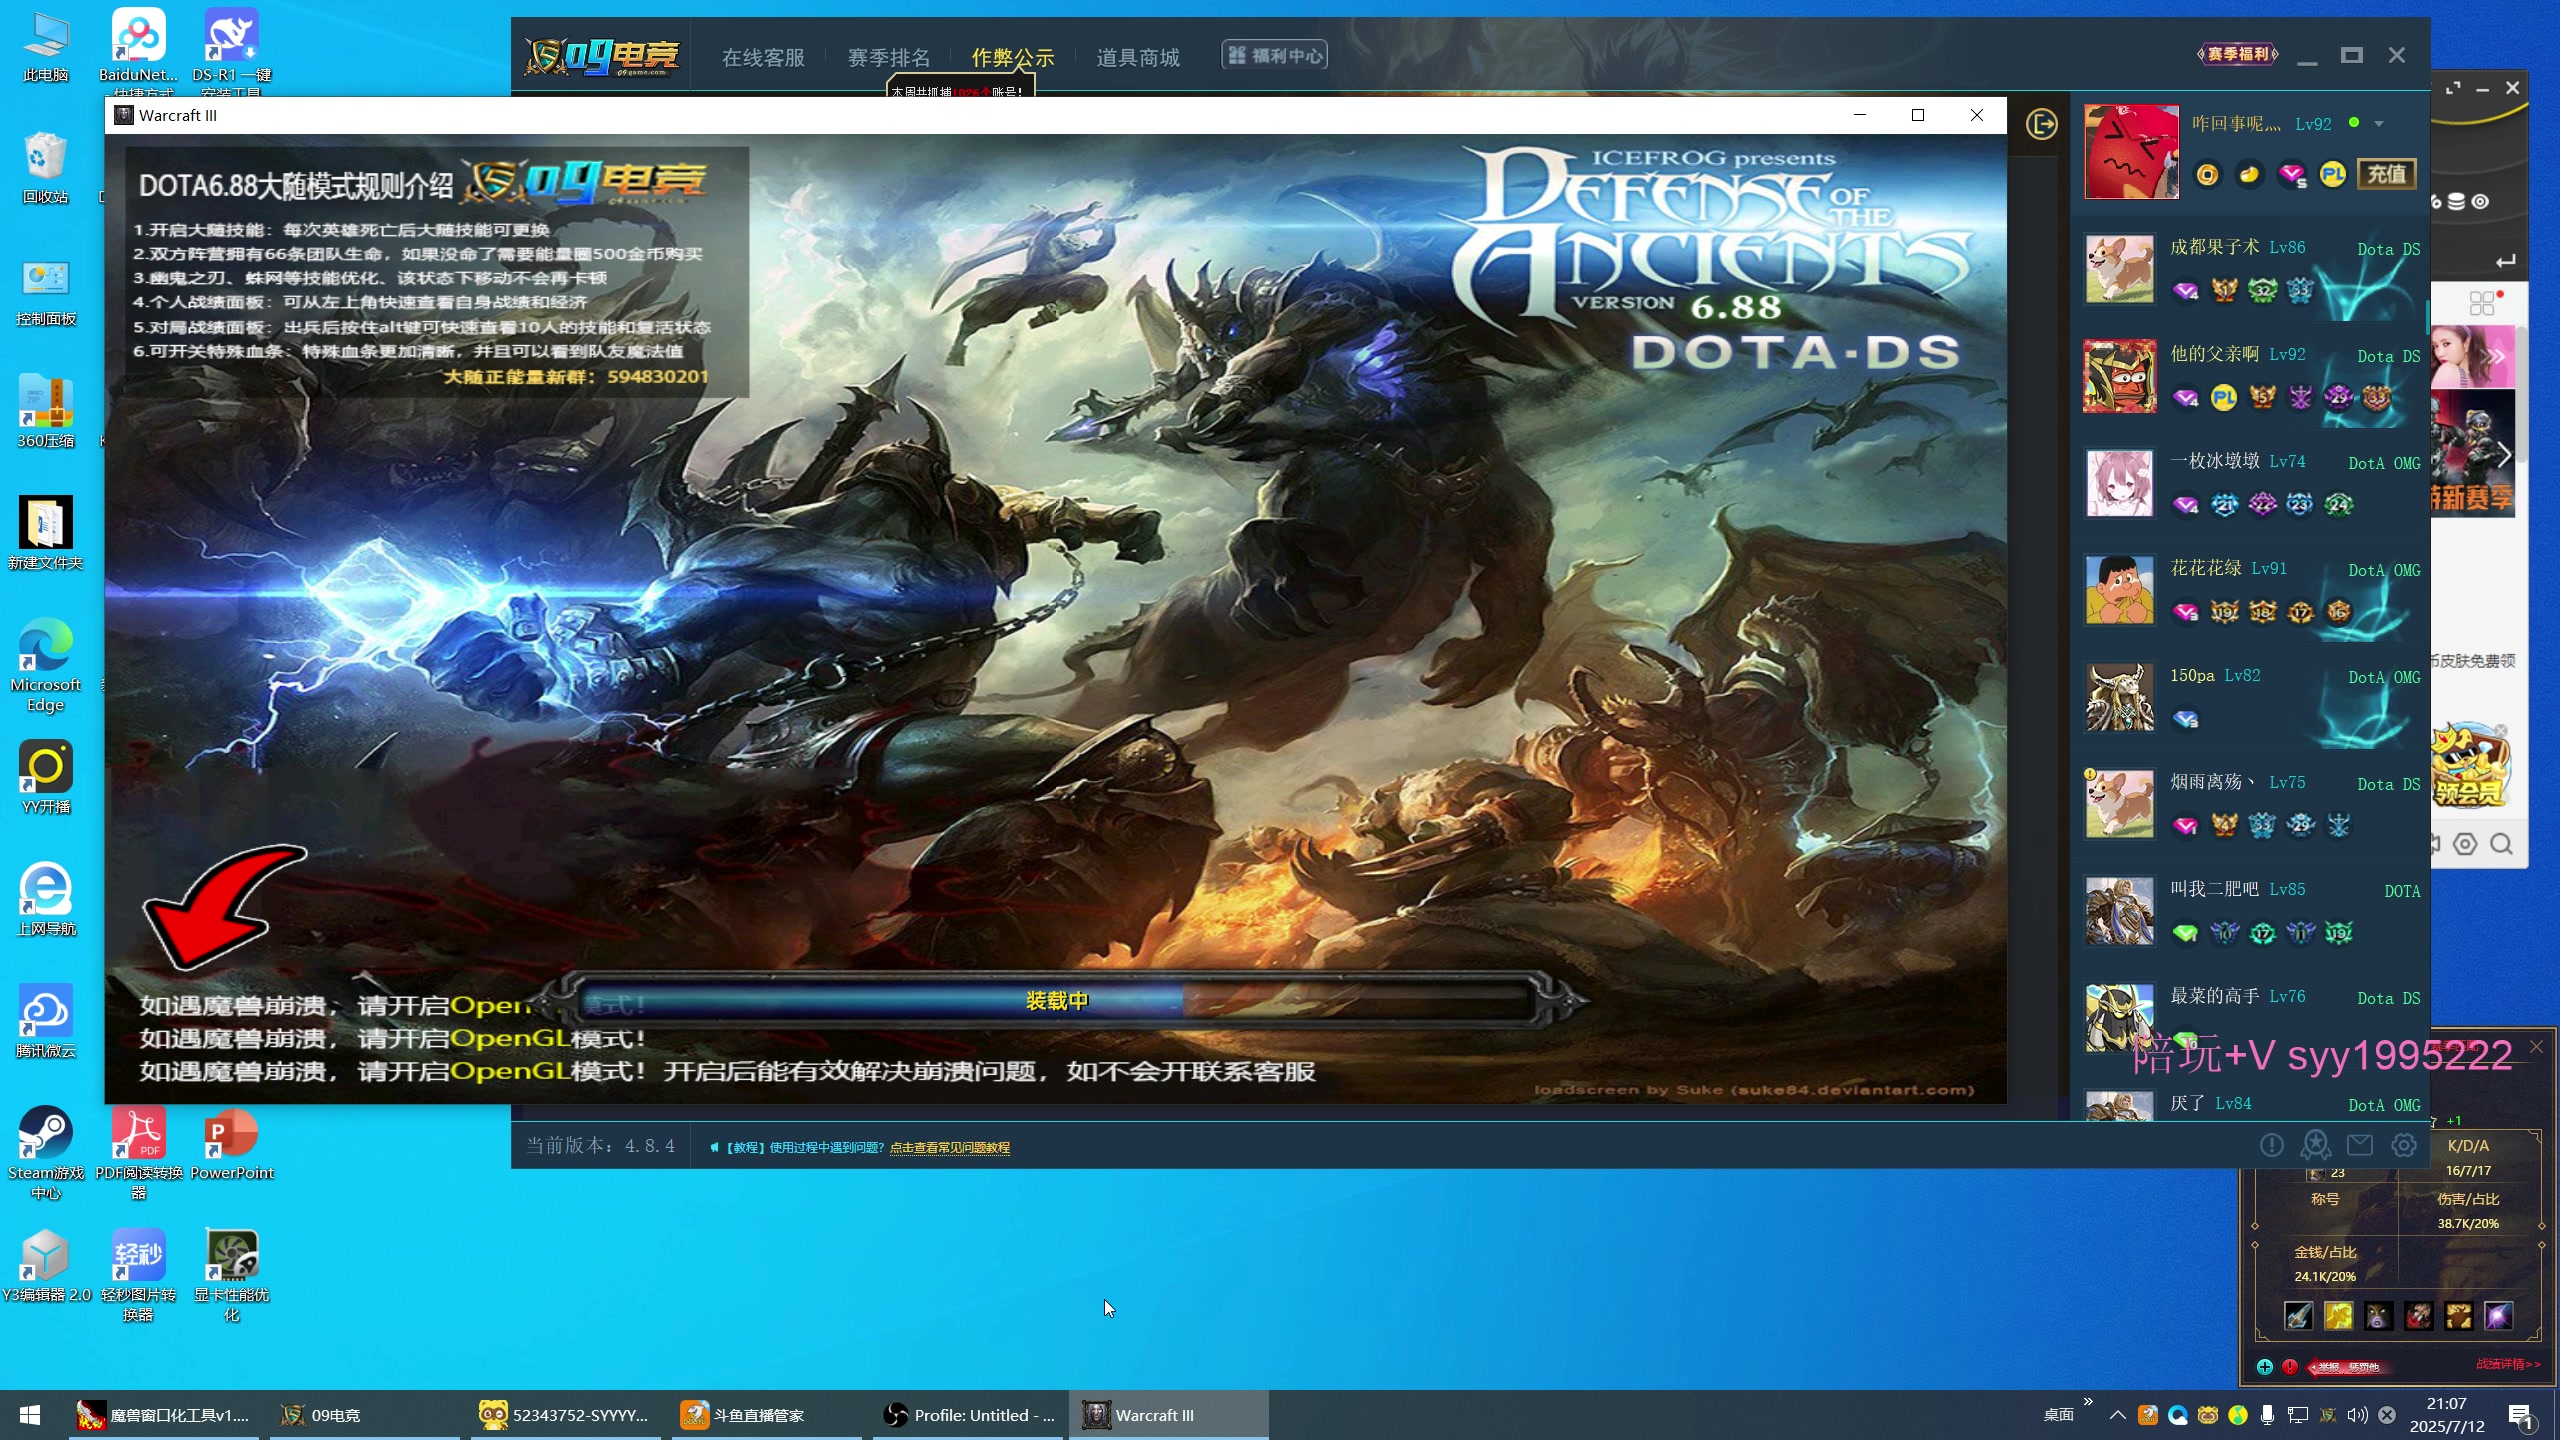Open the settings gear in 09 status bar
The image size is (2560, 1440).
(x=2404, y=1145)
